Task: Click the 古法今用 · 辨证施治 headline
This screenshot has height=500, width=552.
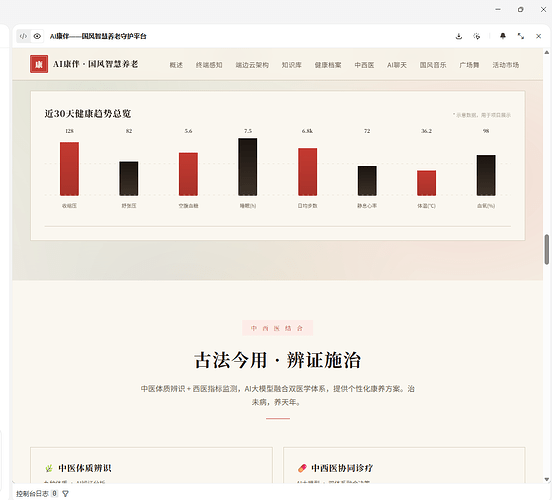Action: (277, 360)
